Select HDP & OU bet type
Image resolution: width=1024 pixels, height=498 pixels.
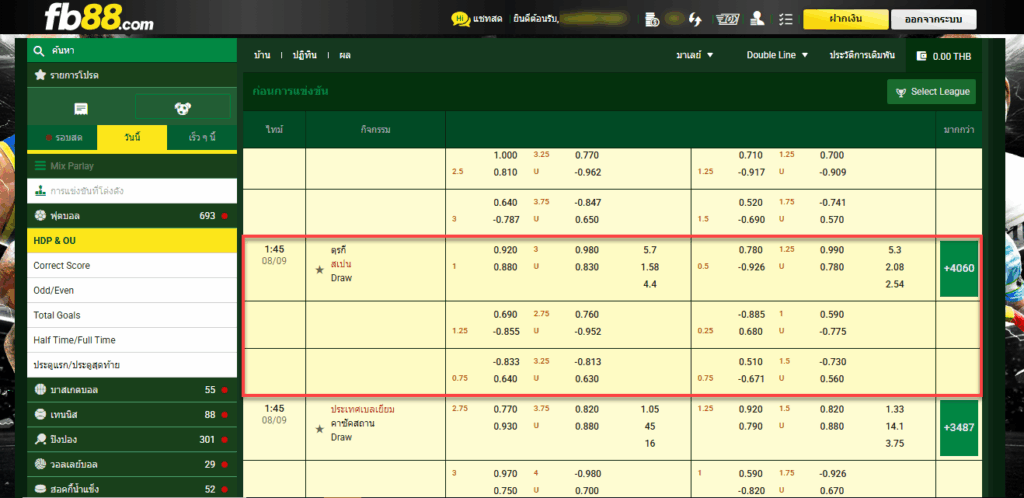[x=132, y=241]
